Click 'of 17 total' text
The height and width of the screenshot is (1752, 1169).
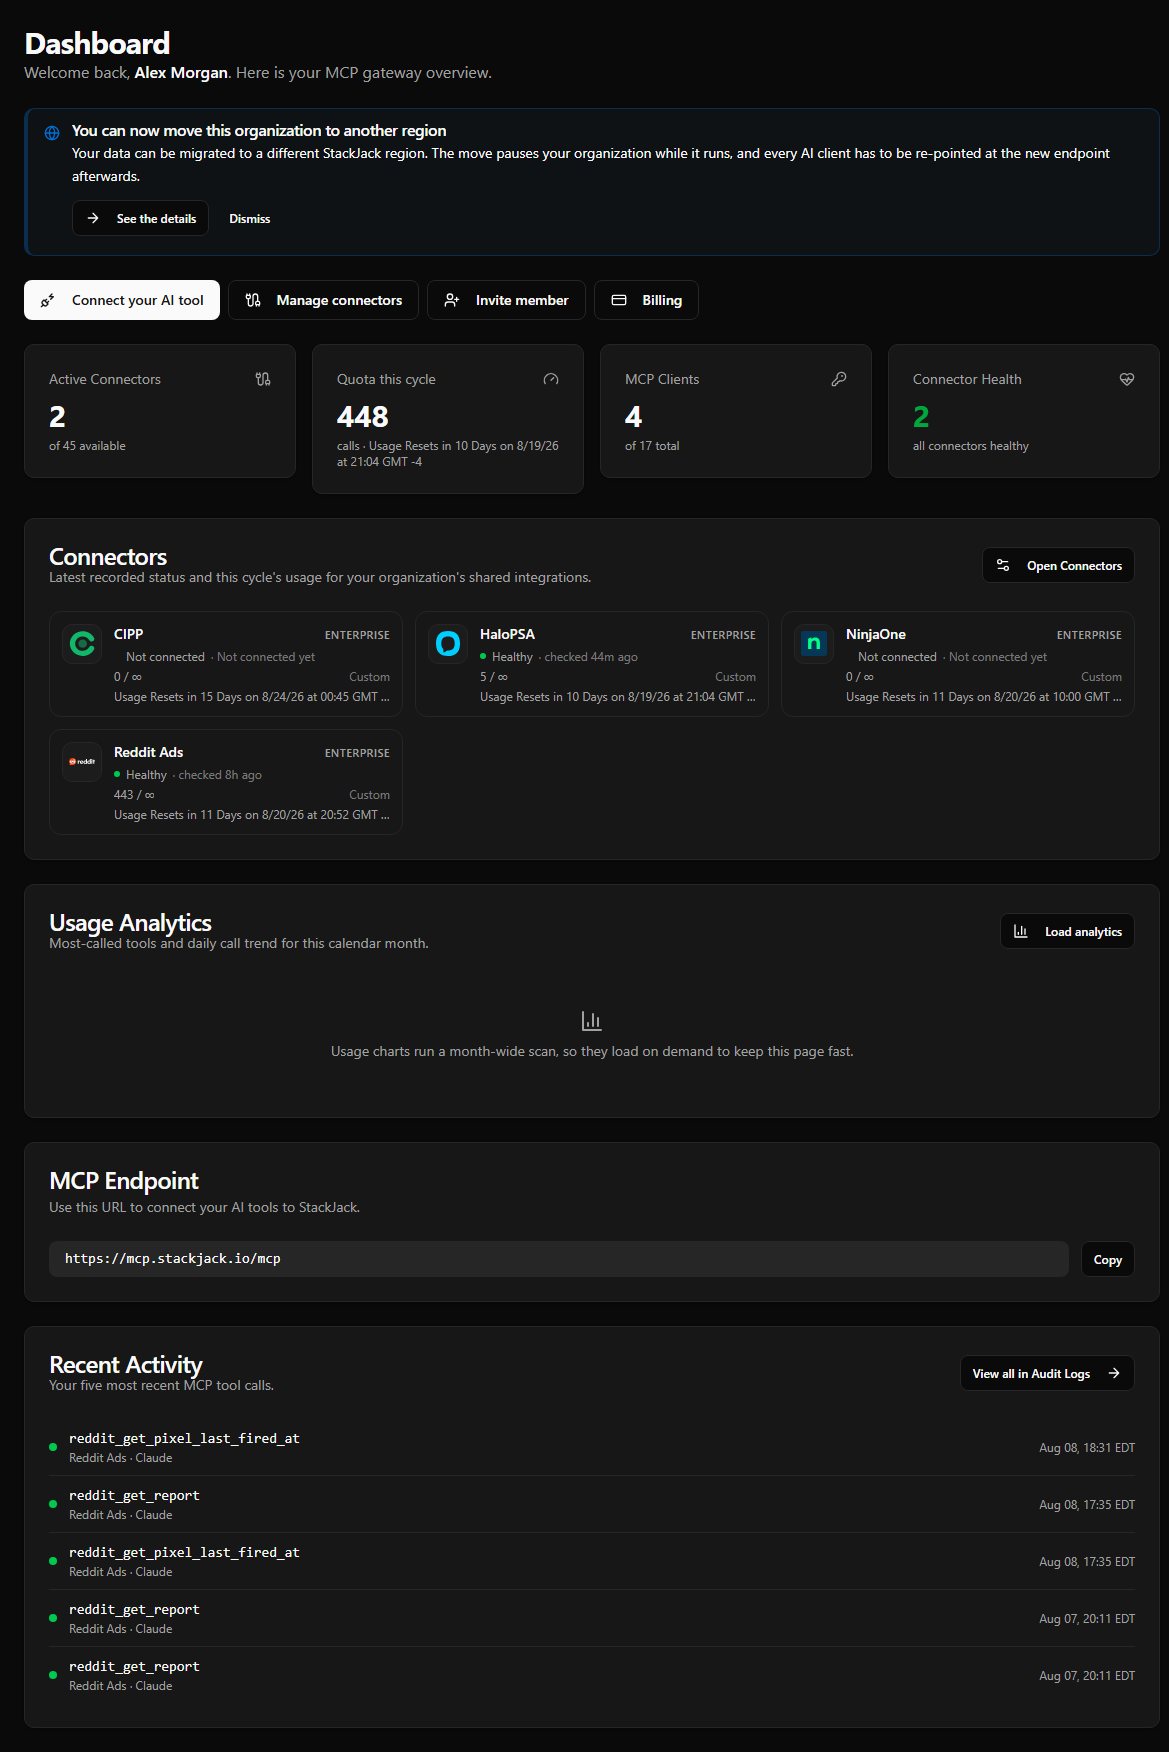tap(652, 446)
